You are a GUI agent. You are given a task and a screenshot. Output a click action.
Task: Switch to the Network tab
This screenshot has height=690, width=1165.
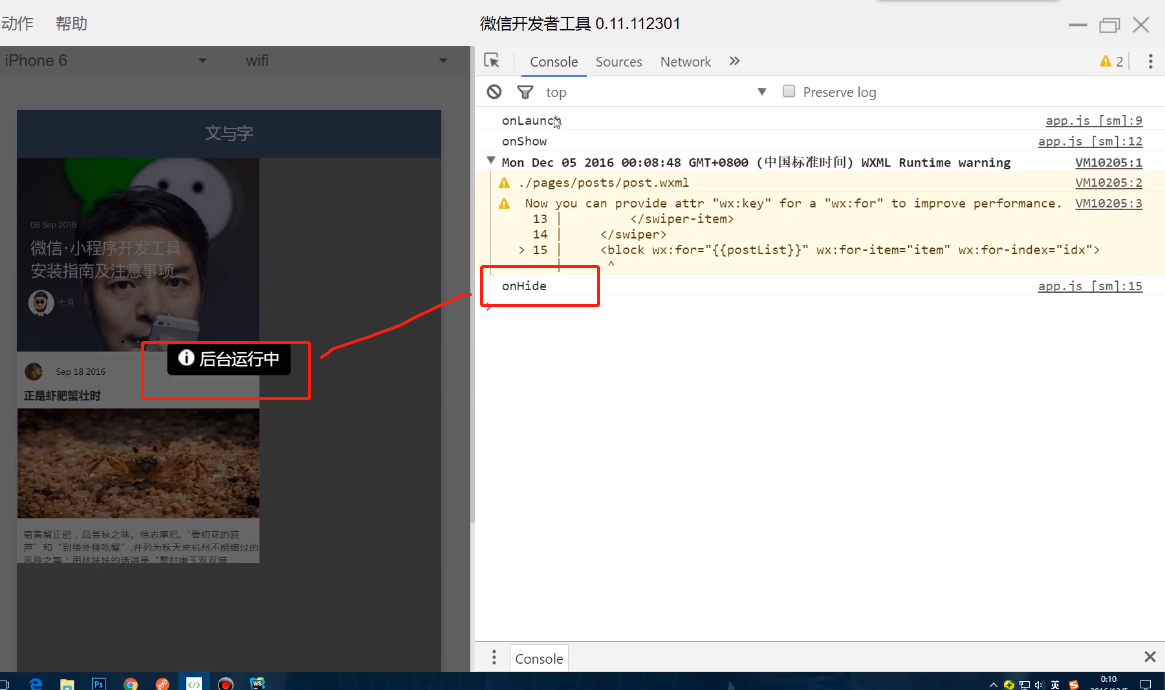click(685, 62)
